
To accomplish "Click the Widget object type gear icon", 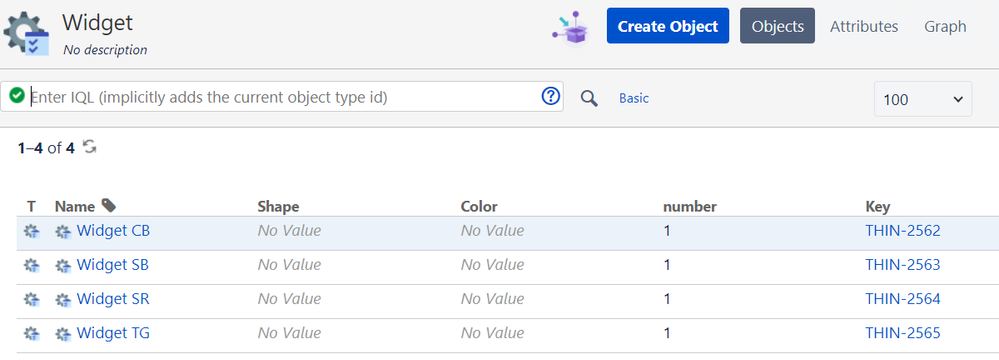I will [x=26, y=33].
